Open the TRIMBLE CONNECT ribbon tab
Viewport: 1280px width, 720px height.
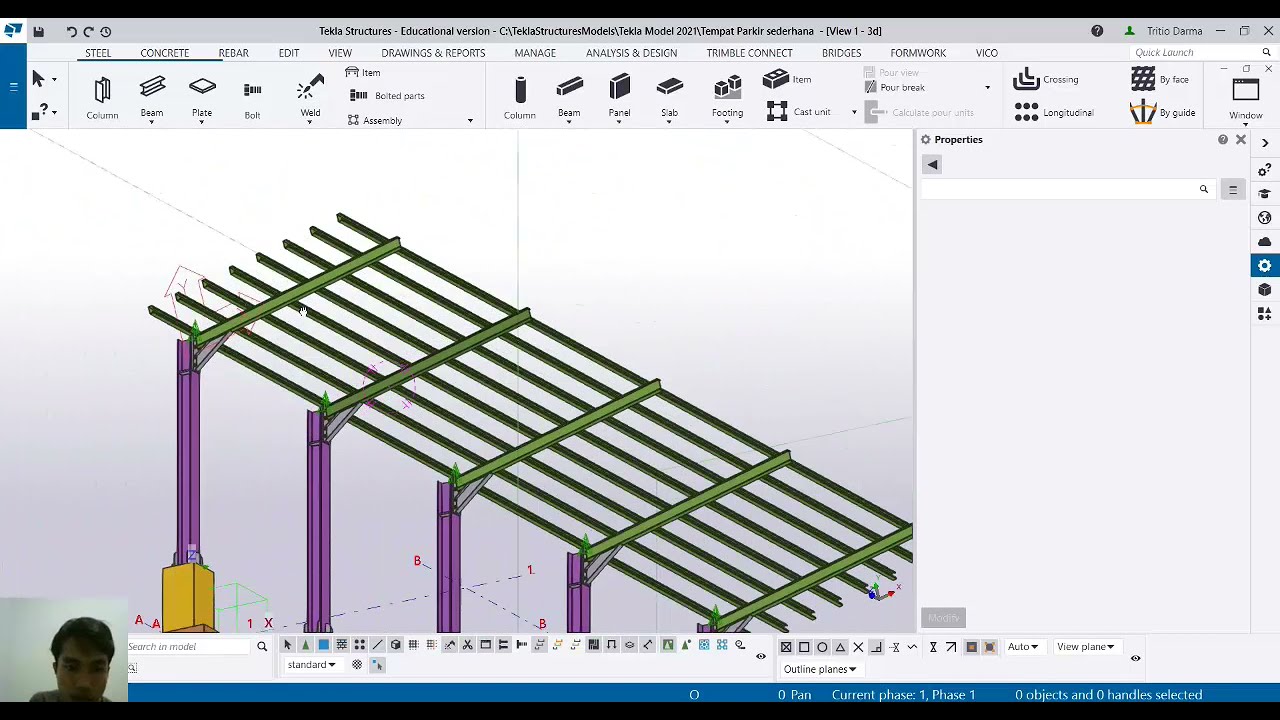click(x=749, y=53)
